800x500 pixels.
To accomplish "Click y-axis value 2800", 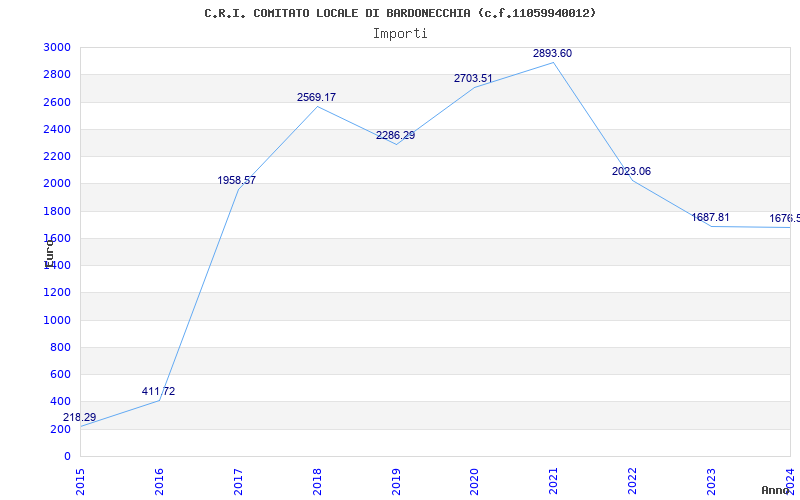I will [x=58, y=74].
